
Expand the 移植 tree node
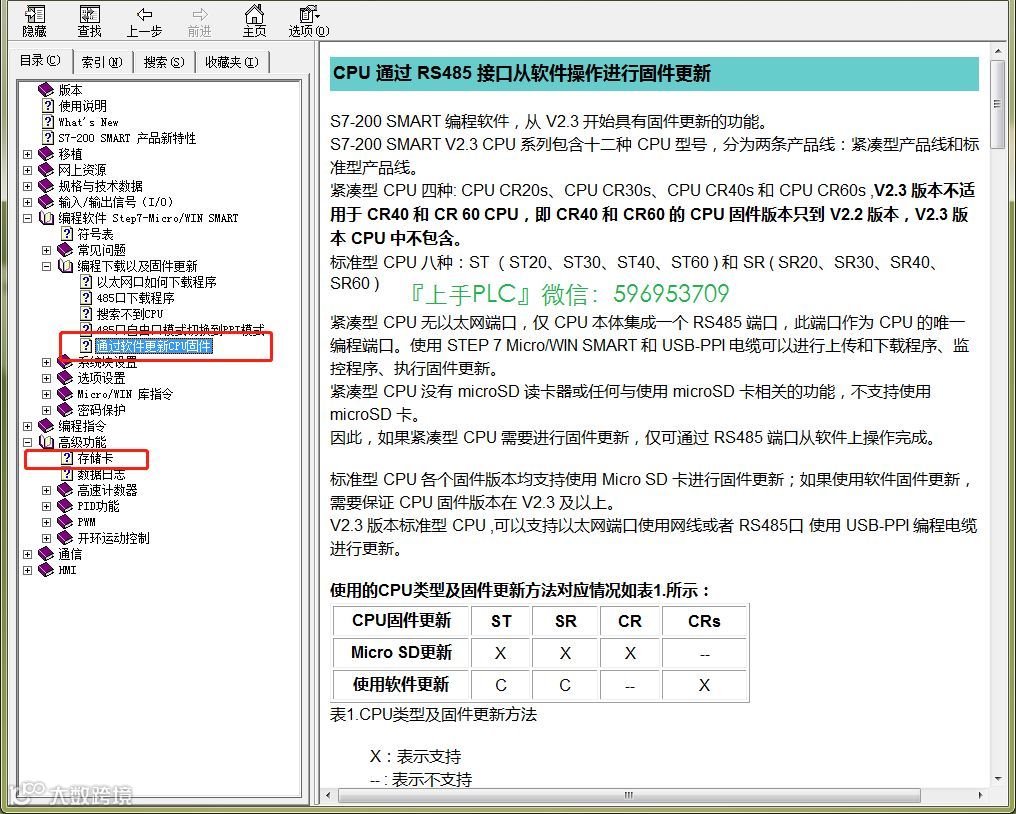(x=27, y=154)
